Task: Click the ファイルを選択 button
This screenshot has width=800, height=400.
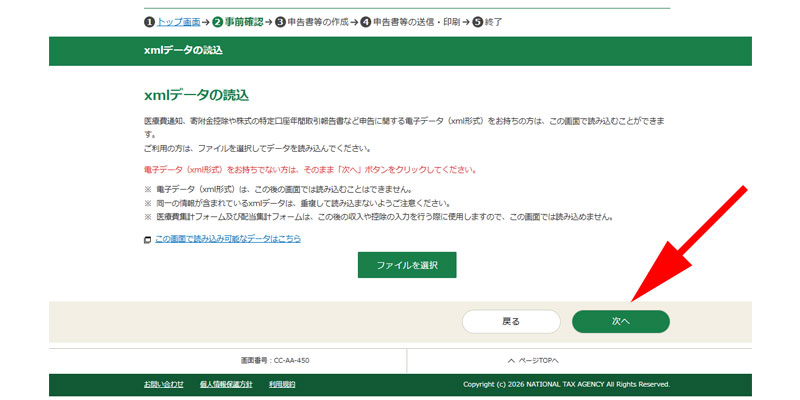Action: [407, 265]
